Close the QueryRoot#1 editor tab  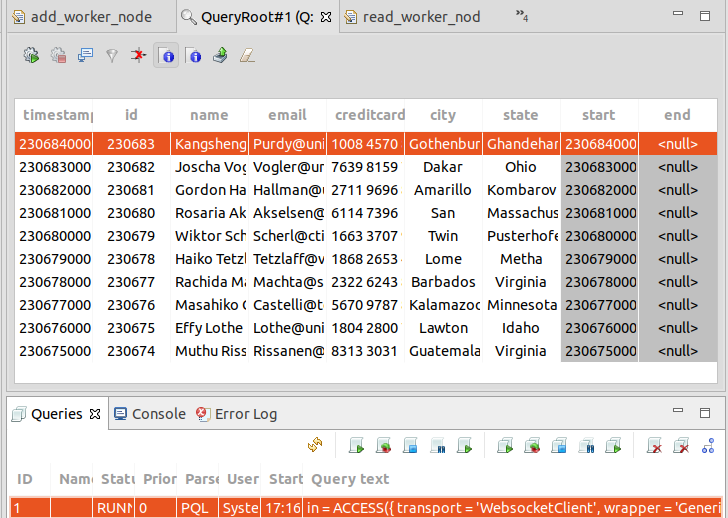tap(326, 17)
